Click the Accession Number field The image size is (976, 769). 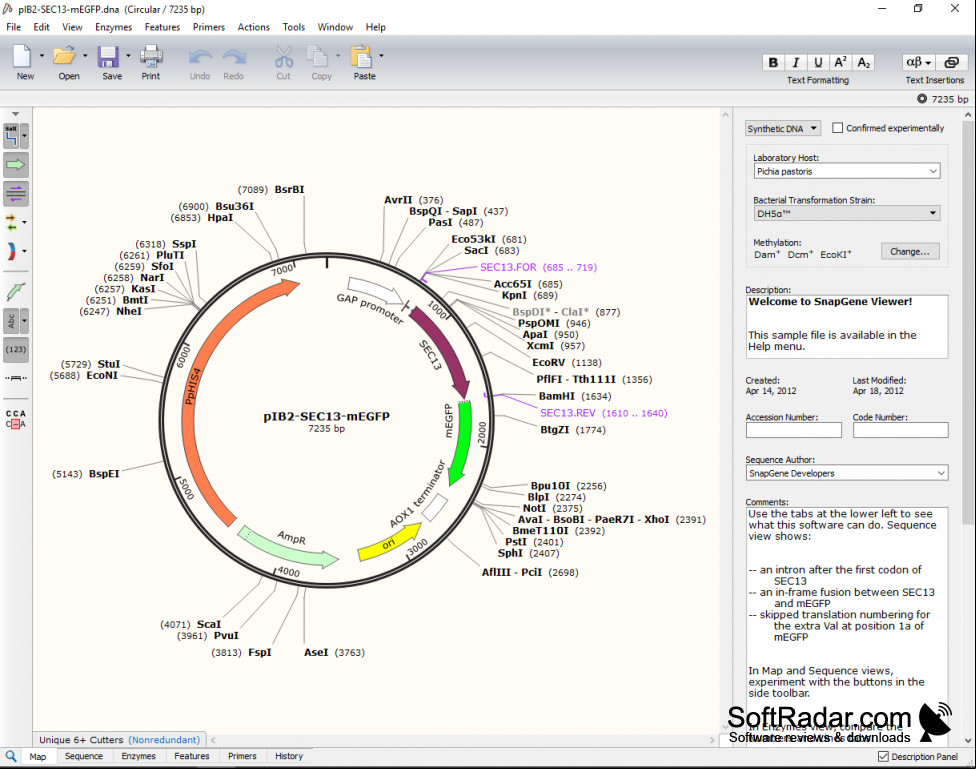point(794,430)
